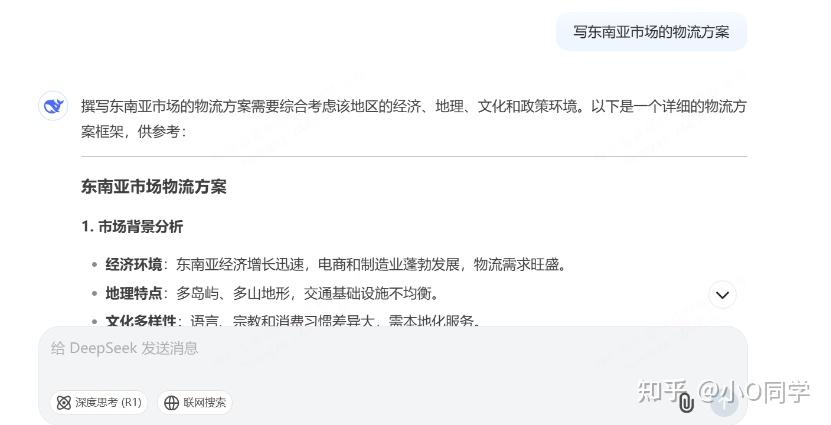The width and height of the screenshot is (831, 425).
Task: Toggle 深度思考 (R1) mode
Action: pyautogui.click(x=98, y=403)
